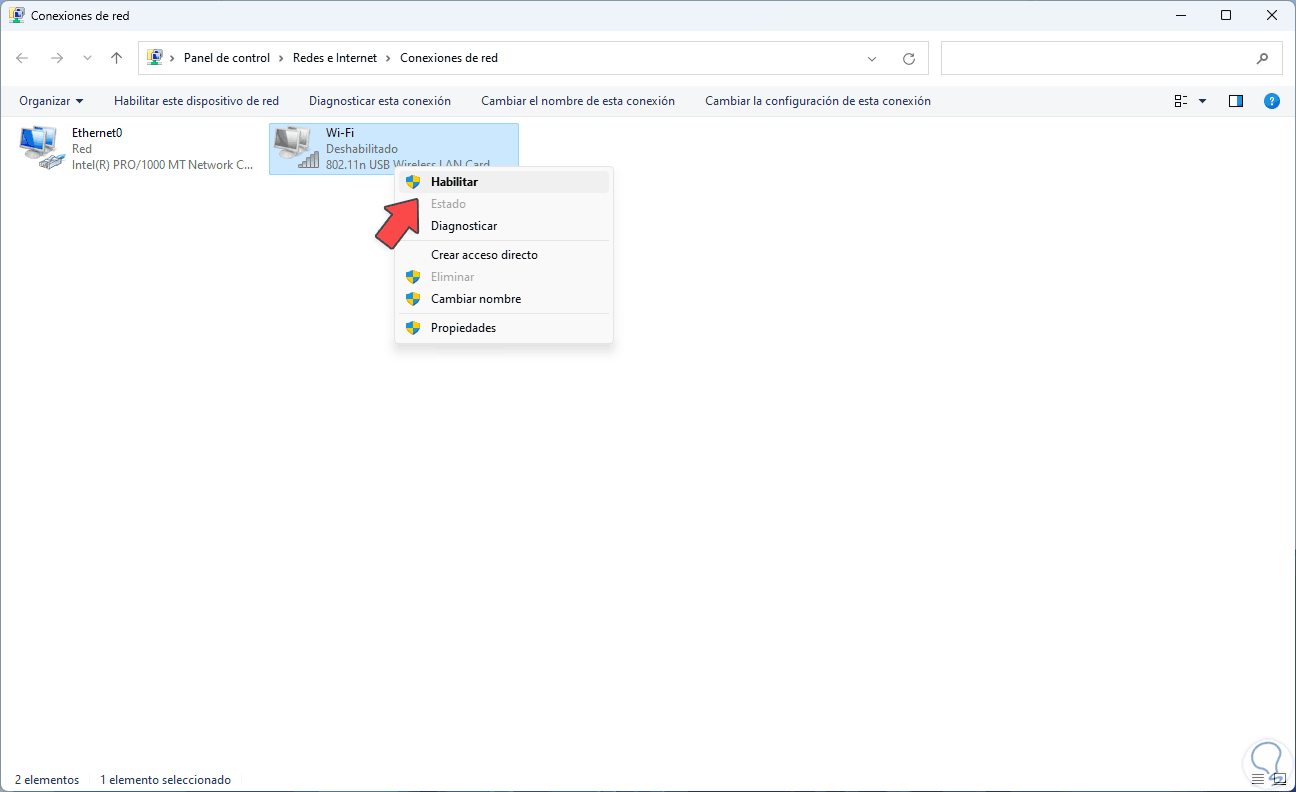
Task: Open Help with the question mark icon
Action: [x=1272, y=101]
